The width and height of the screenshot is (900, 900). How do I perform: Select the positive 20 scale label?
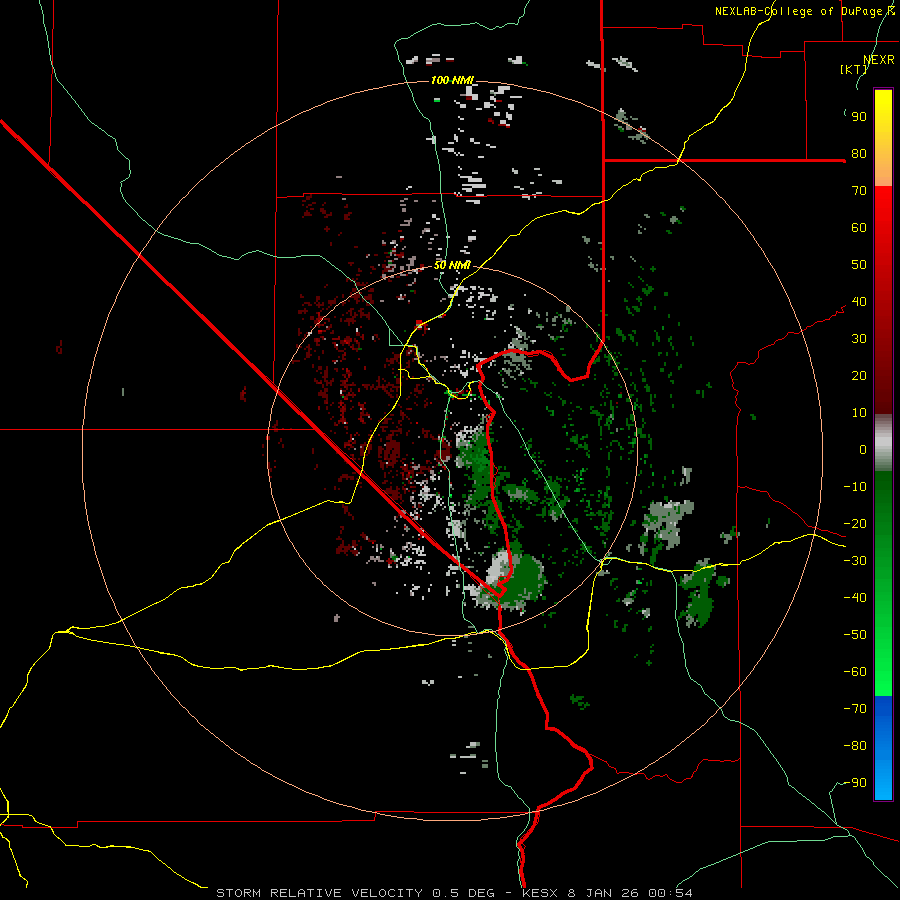859,375
